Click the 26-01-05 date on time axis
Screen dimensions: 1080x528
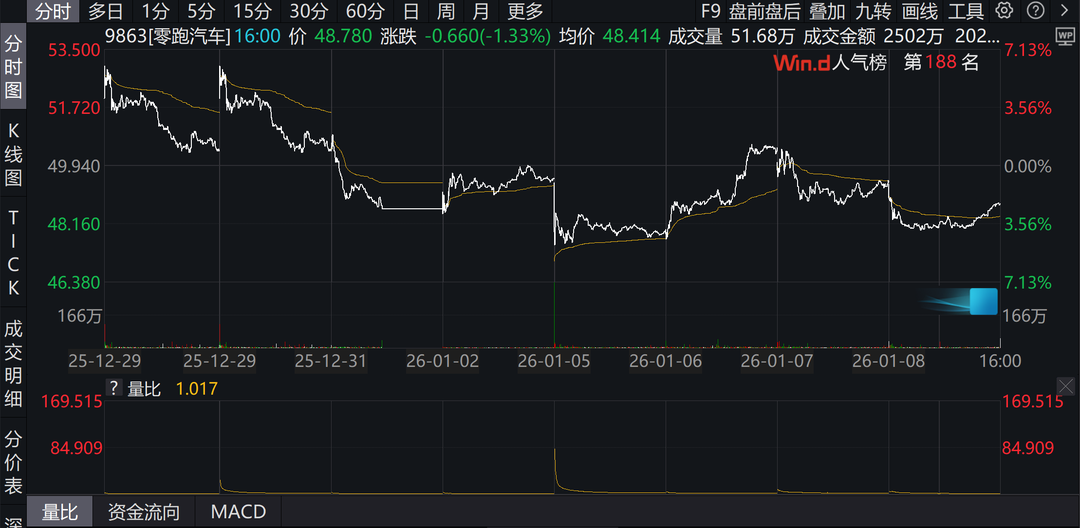[554, 361]
